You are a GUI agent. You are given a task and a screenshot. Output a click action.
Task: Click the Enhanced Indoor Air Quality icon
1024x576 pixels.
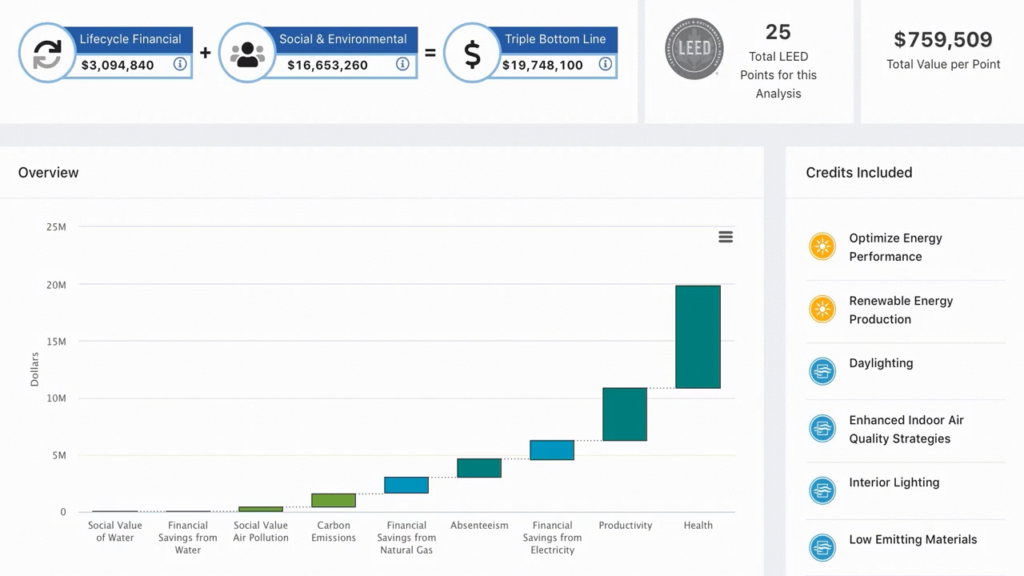point(822,429)
